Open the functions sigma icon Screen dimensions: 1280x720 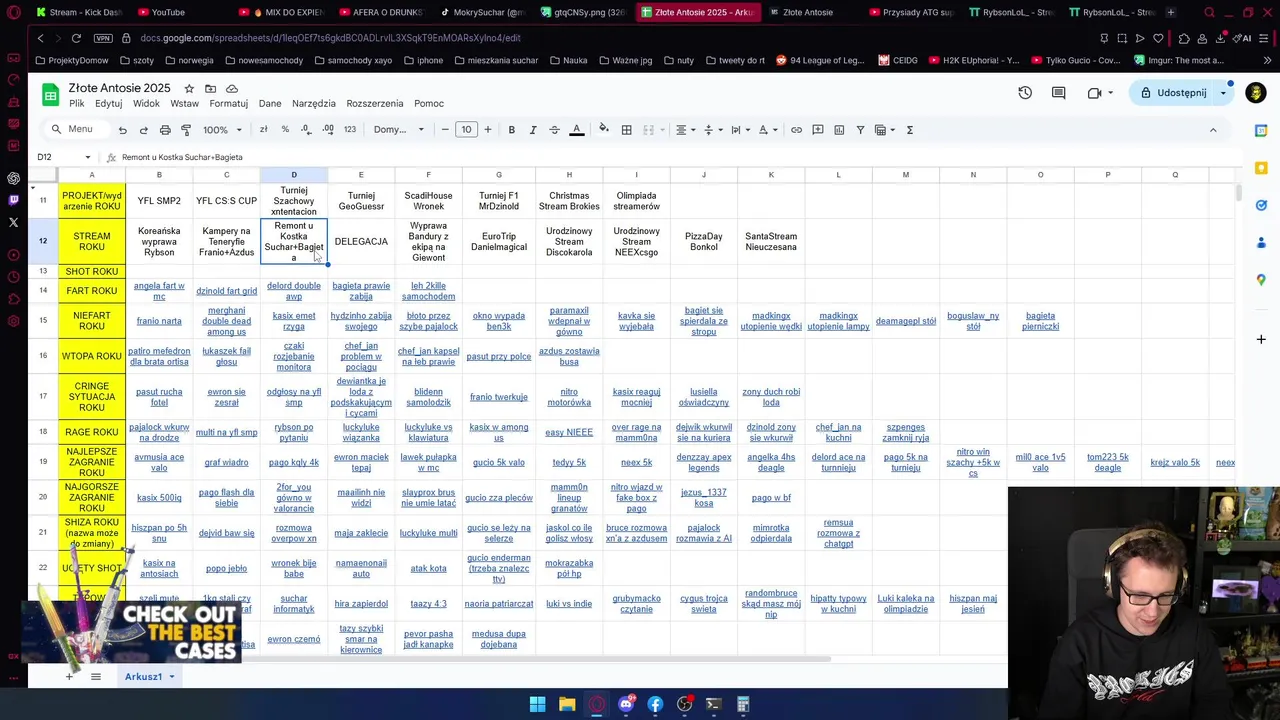[x=909, y=130]
